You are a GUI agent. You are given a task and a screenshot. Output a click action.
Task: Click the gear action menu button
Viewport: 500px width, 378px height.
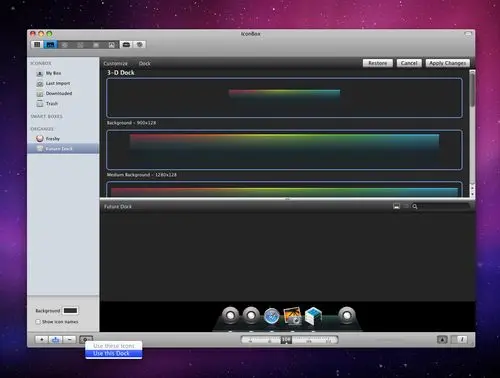(86, 339)
